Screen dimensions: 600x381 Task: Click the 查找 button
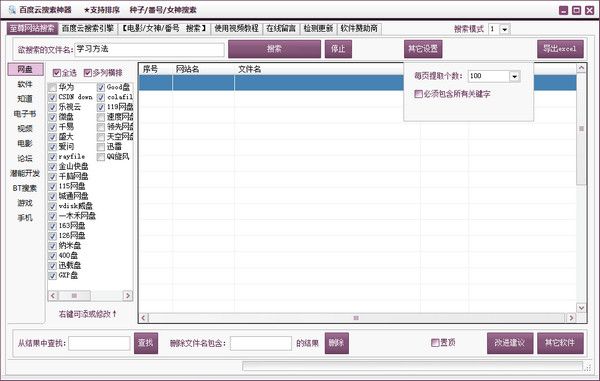[145, 343]
